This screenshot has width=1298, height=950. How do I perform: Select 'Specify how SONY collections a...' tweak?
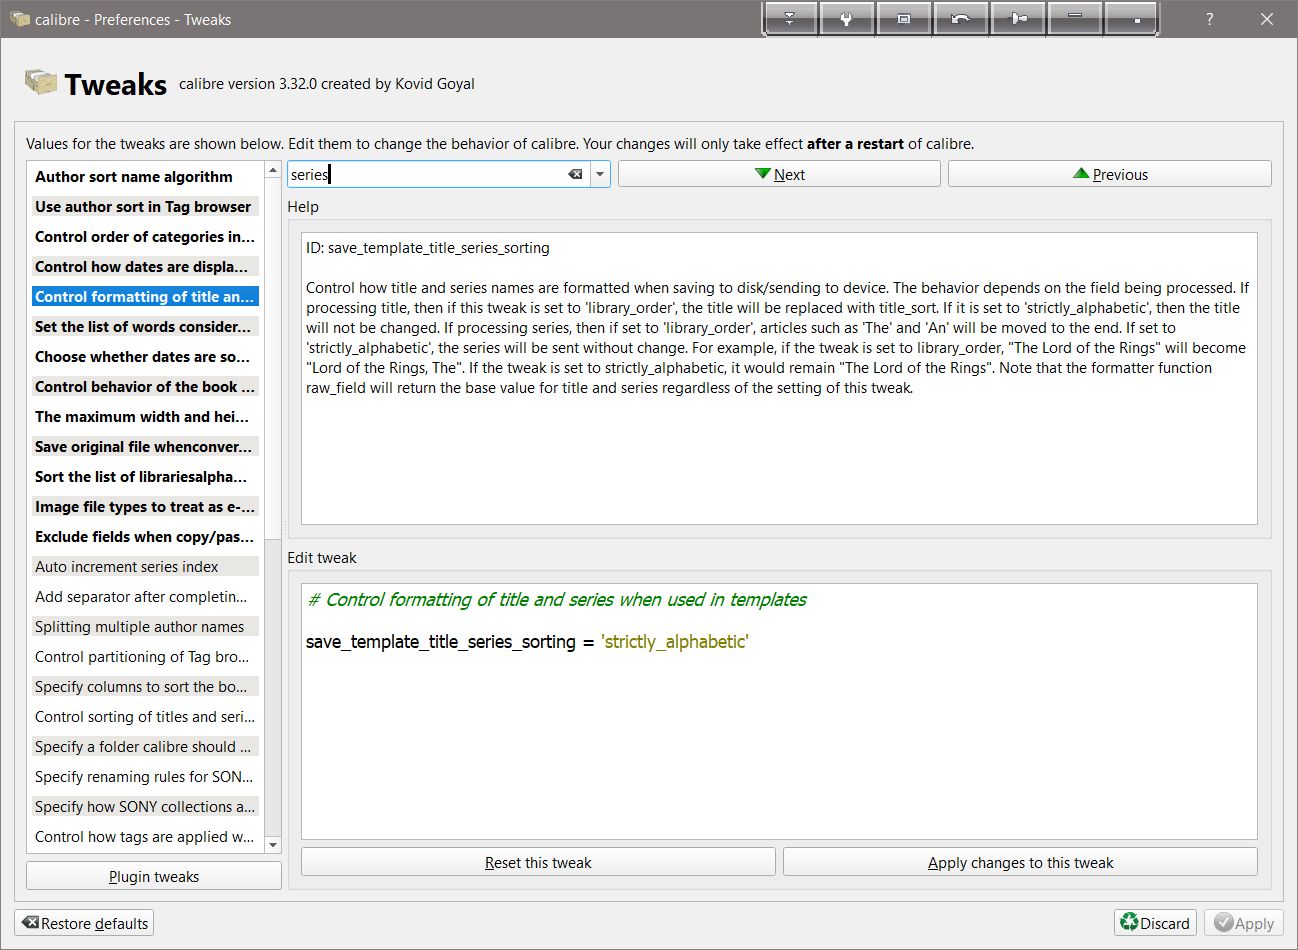(x=146, y=807)
